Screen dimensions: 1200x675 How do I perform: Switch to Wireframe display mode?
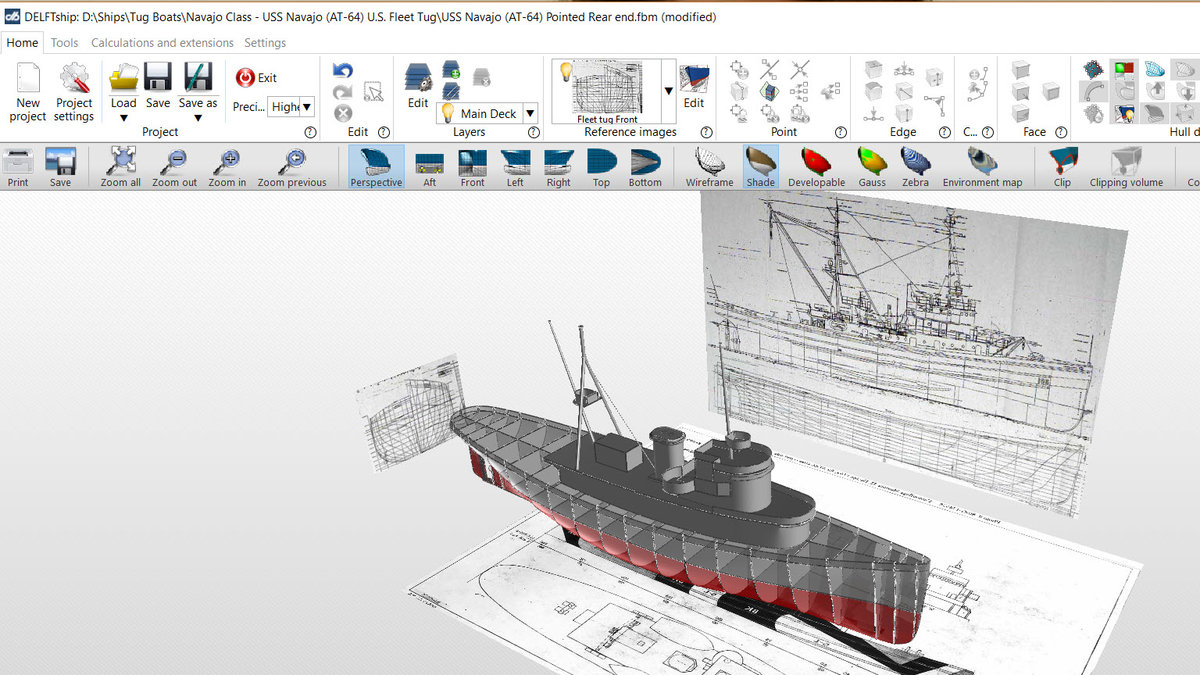pyautogui.click(x=709, y=167)
